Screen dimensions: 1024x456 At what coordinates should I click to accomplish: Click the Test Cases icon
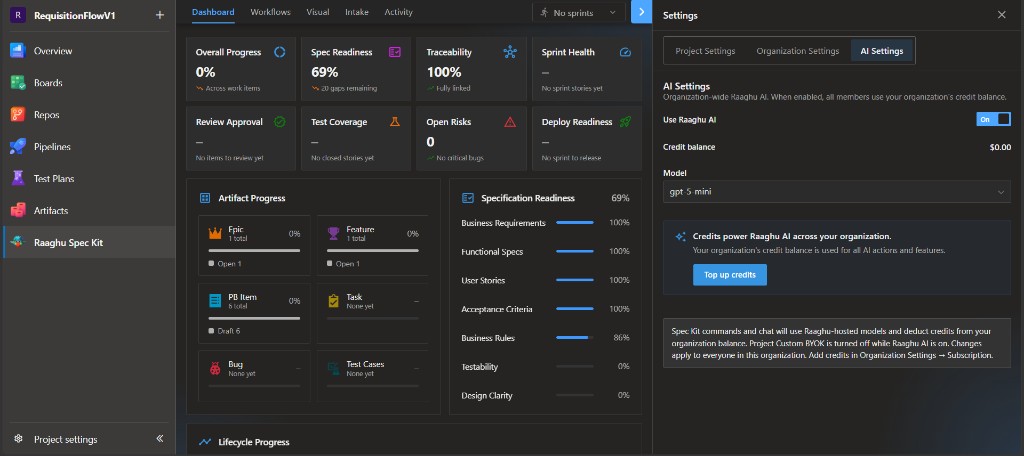point(334,368)
